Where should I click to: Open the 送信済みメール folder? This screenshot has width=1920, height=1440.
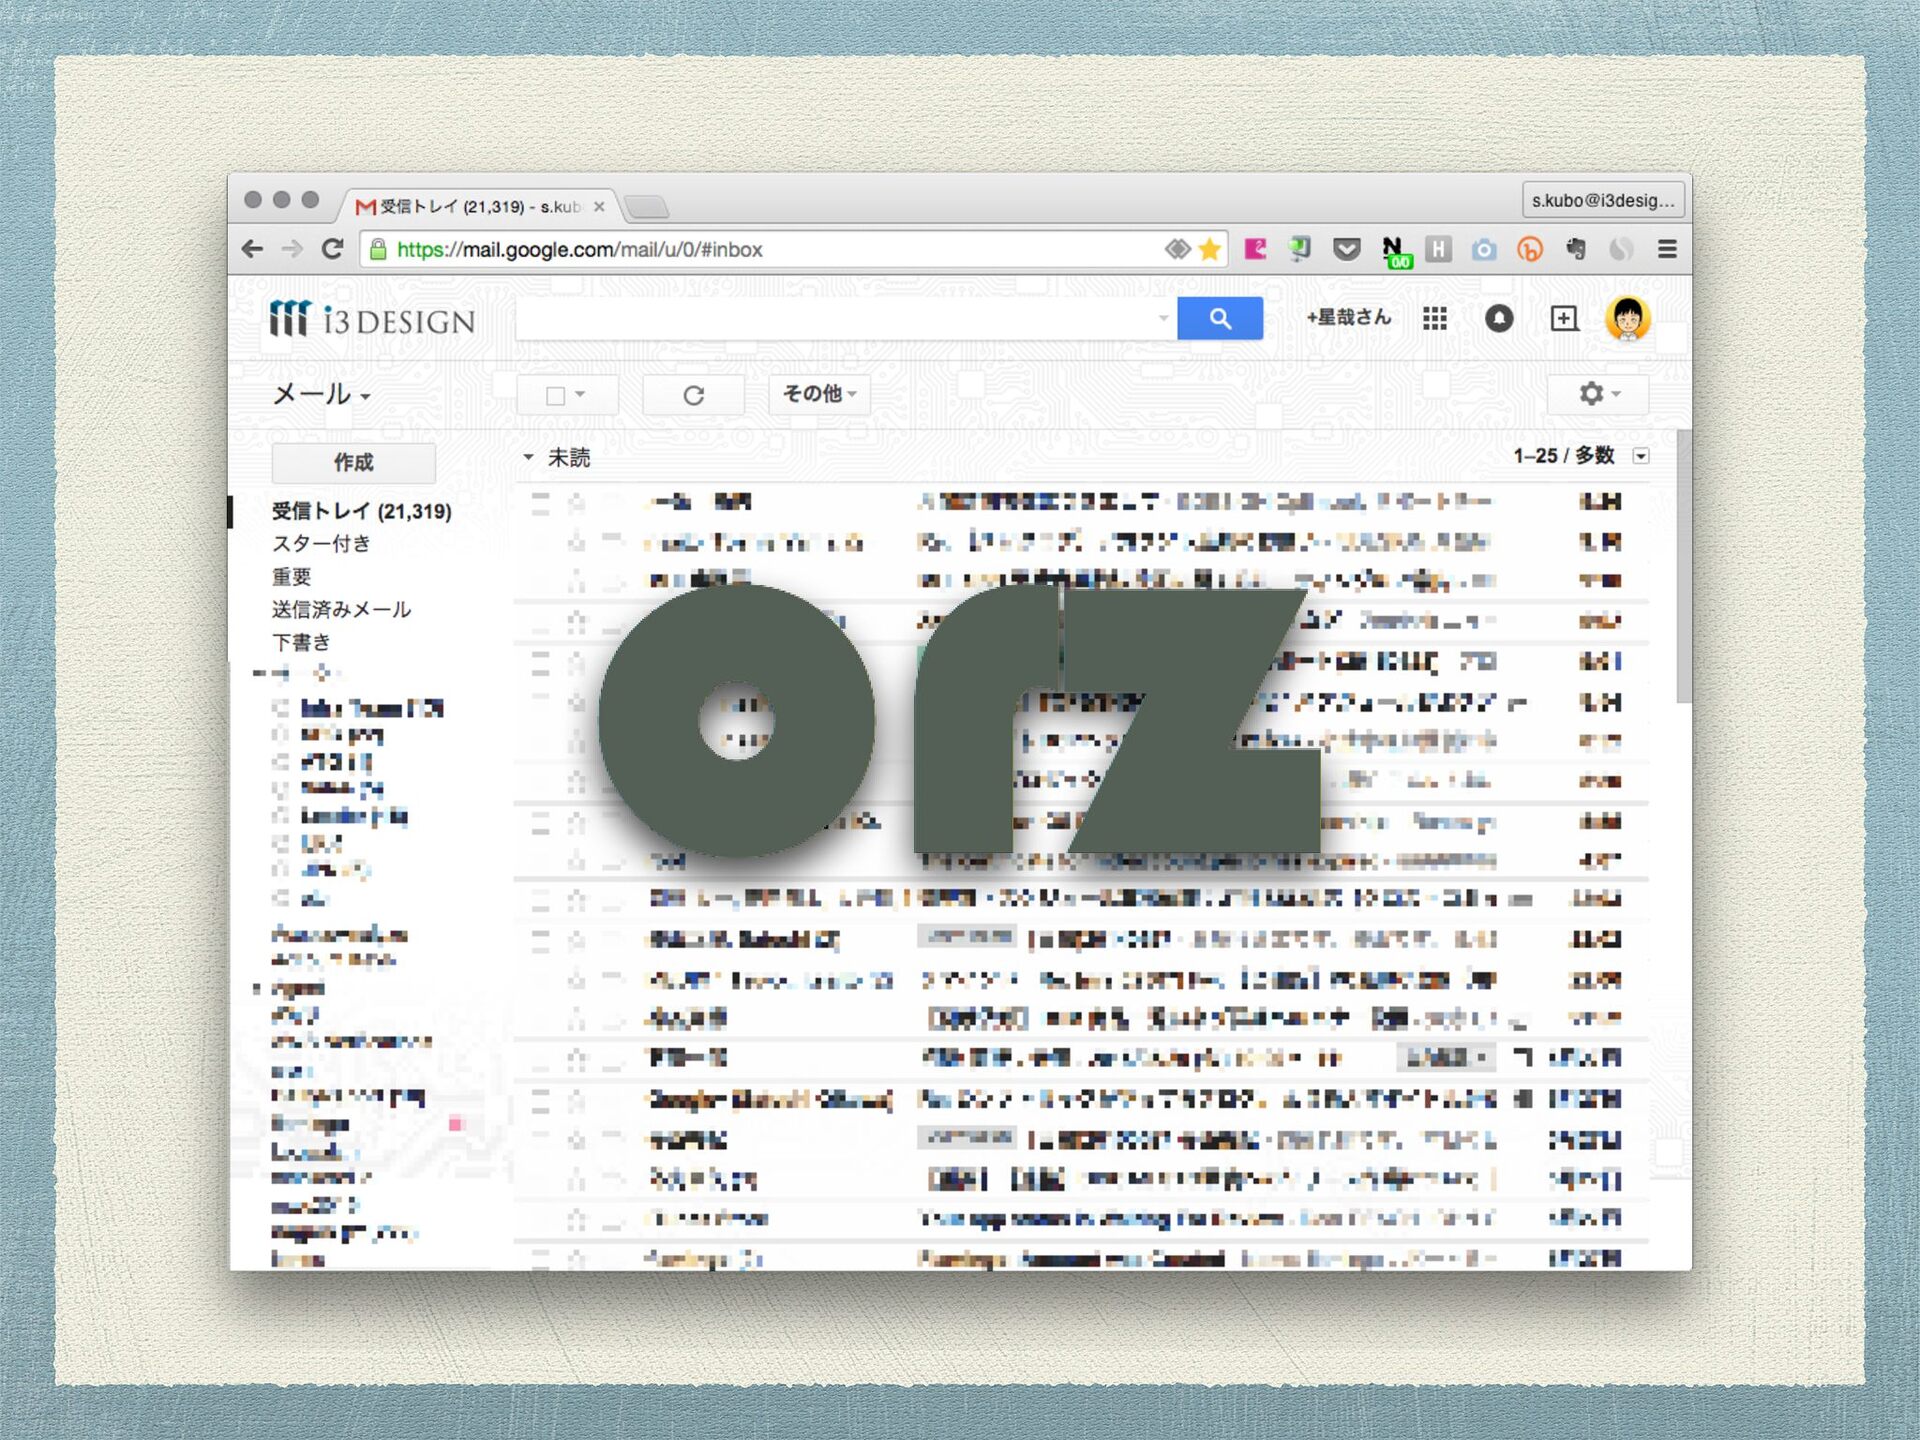coord(341,609)
